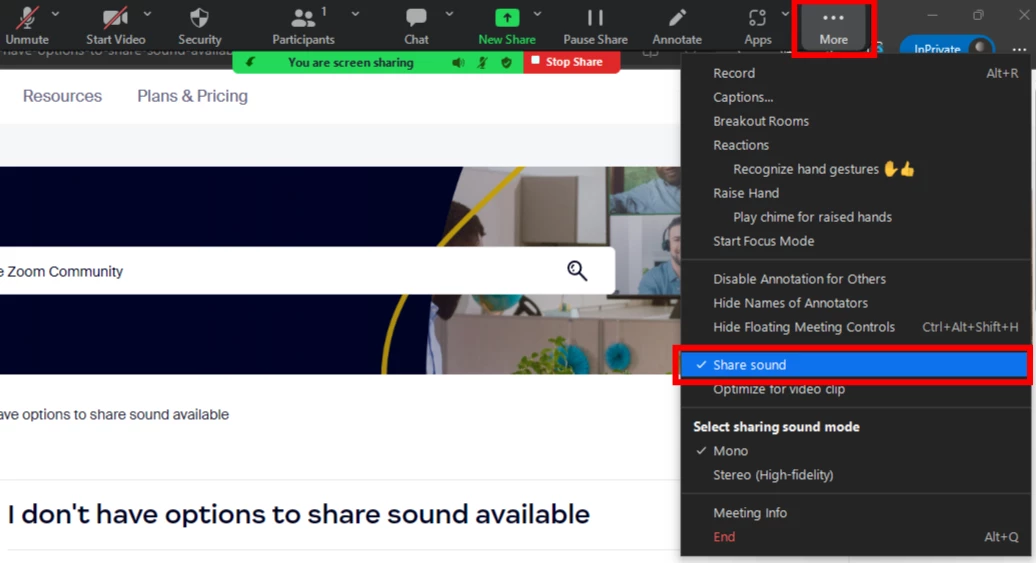This screenshot has width=1036, height=563.
Task: Click the lightning icon in sharing bar
Action: pyautogui.click(x=250, y=62)
